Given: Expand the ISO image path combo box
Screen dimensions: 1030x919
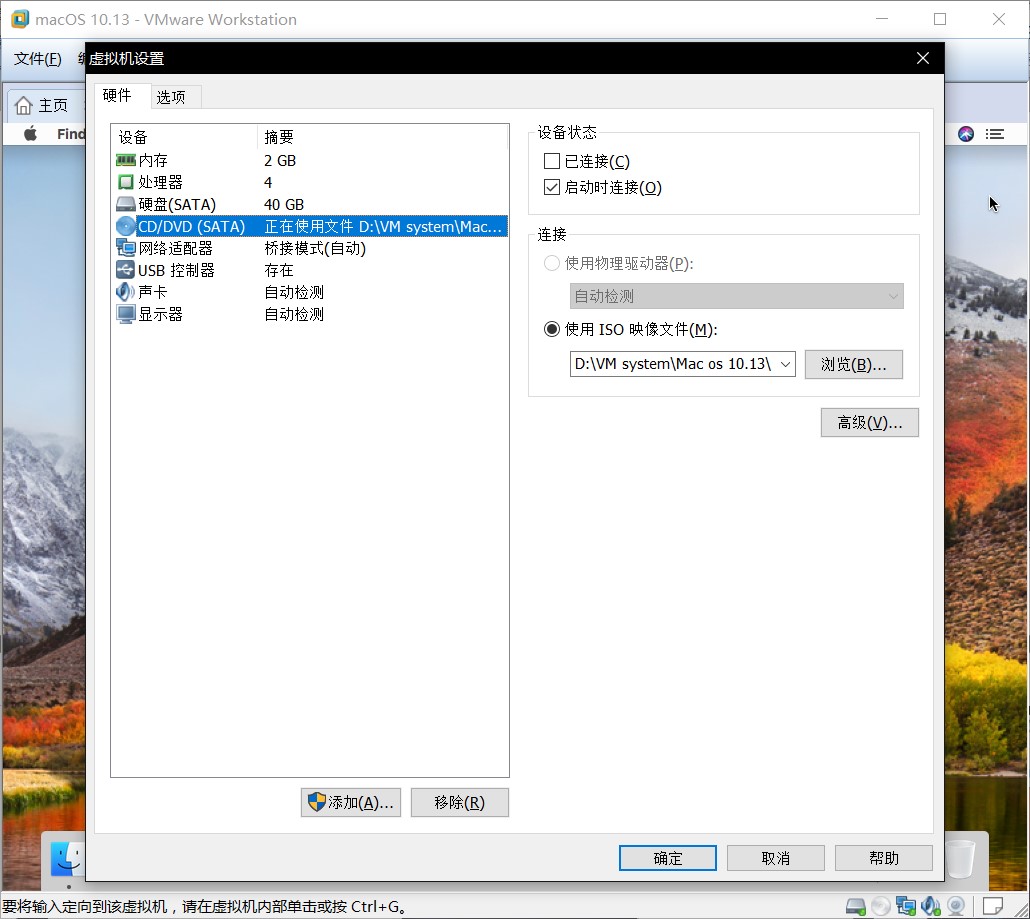Looking at the screenshot, I should 785,364.
